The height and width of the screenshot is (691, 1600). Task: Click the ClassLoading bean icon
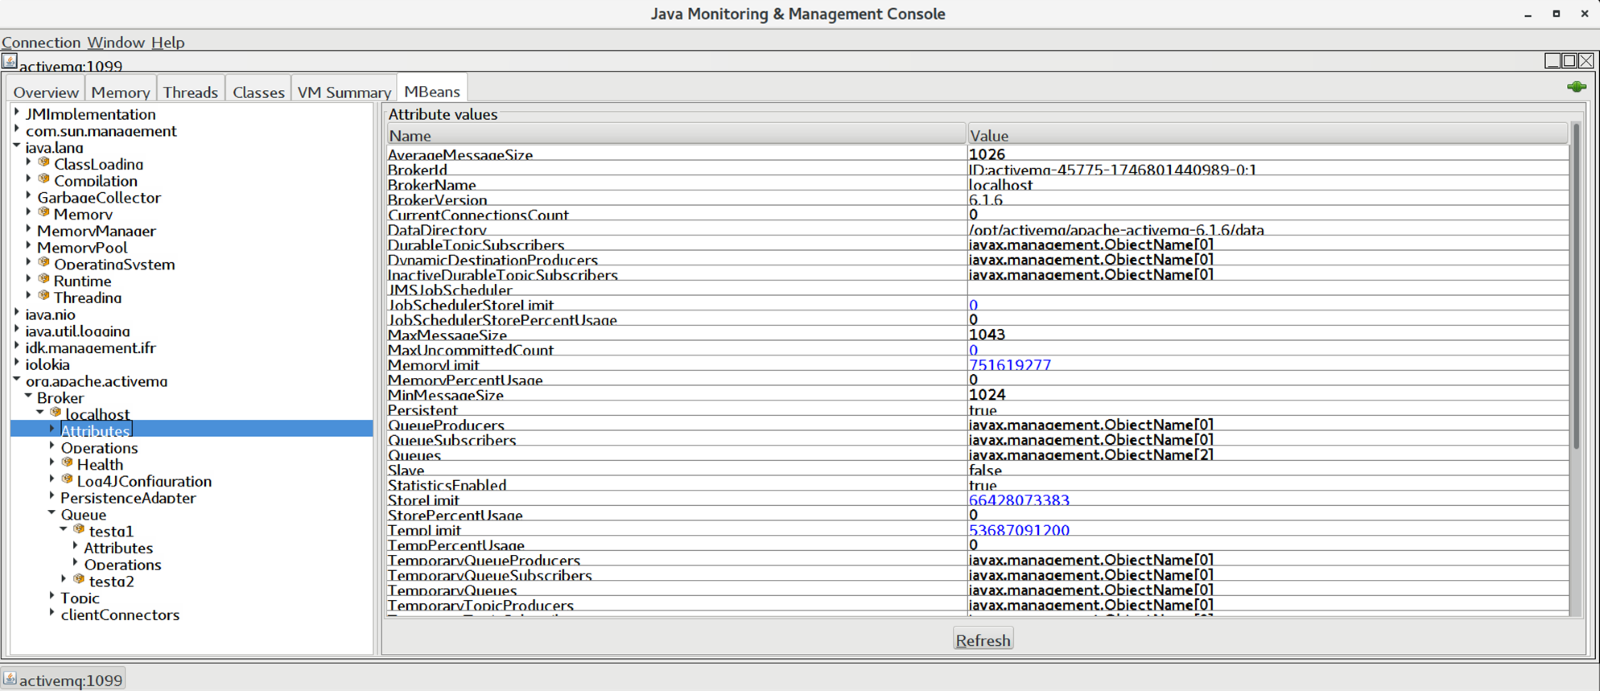pos(44,162)
